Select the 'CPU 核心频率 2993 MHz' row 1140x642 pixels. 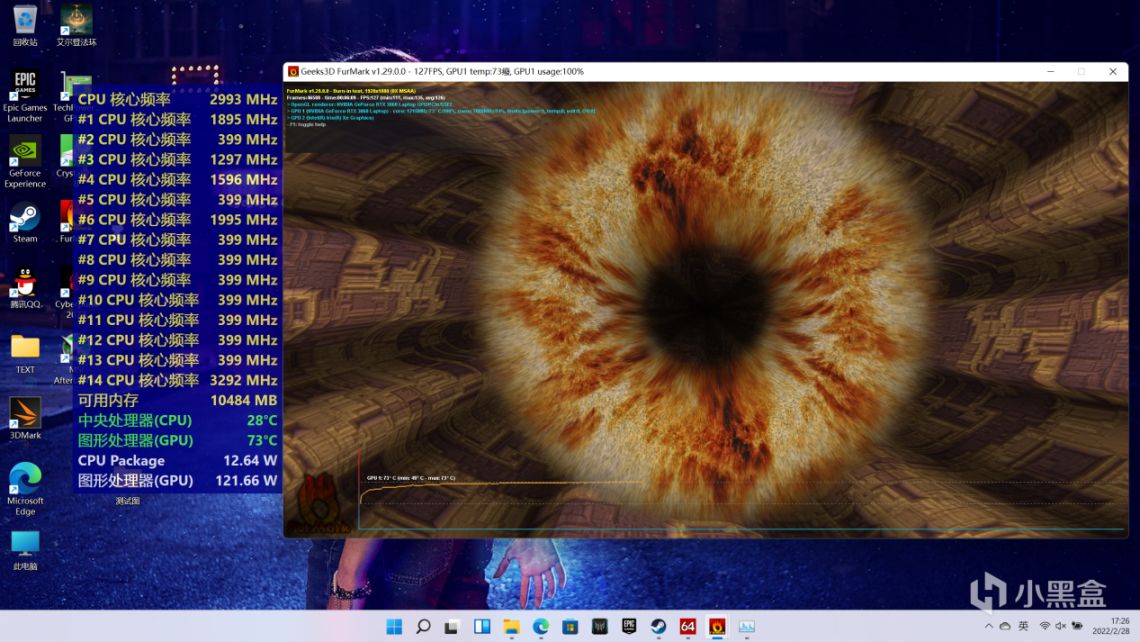tap(177, 99)
